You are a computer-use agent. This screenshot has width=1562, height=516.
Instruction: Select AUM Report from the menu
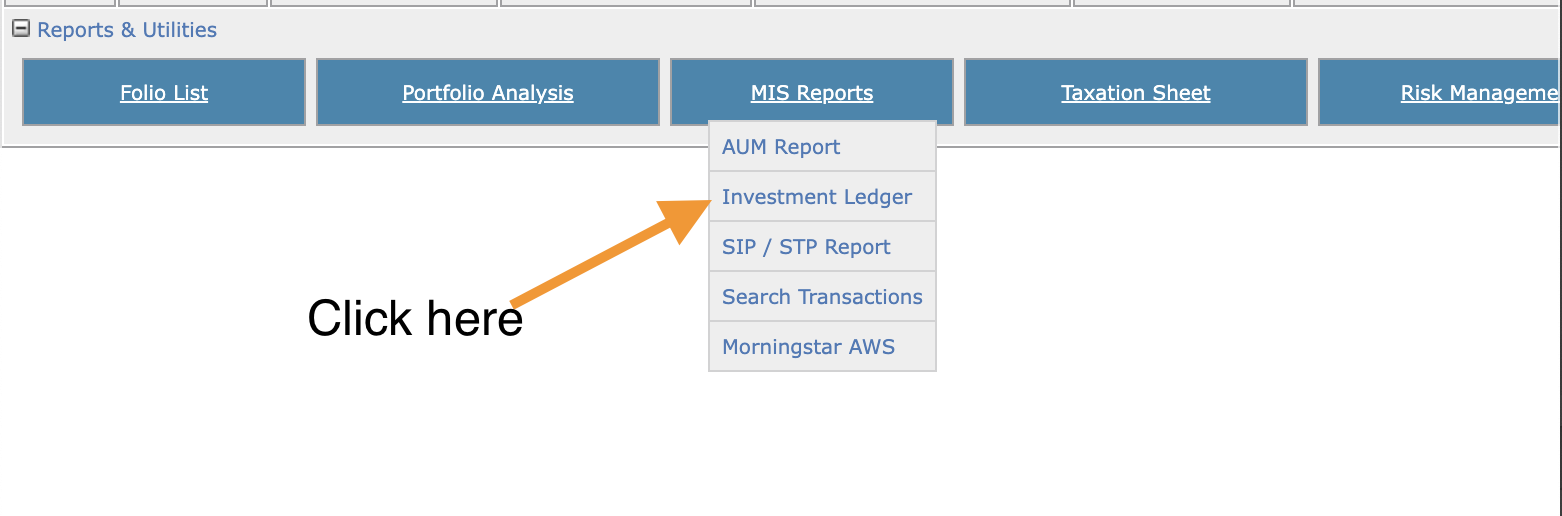pyautogui.click(x=781, y=147)
